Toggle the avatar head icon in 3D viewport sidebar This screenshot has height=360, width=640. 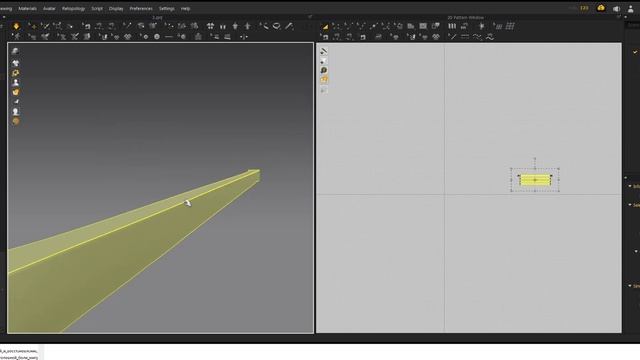(x=16, y=111)
